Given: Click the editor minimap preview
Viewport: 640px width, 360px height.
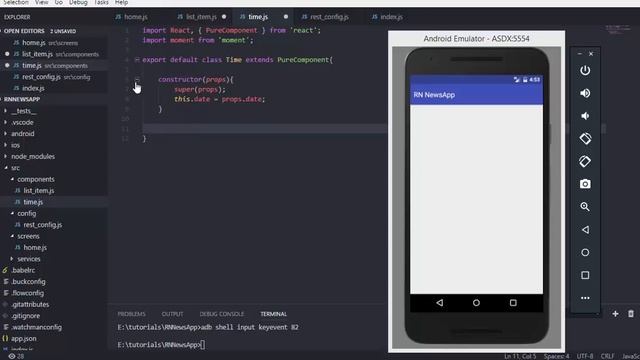Looking at the screenshot, I should coord(618,29).
